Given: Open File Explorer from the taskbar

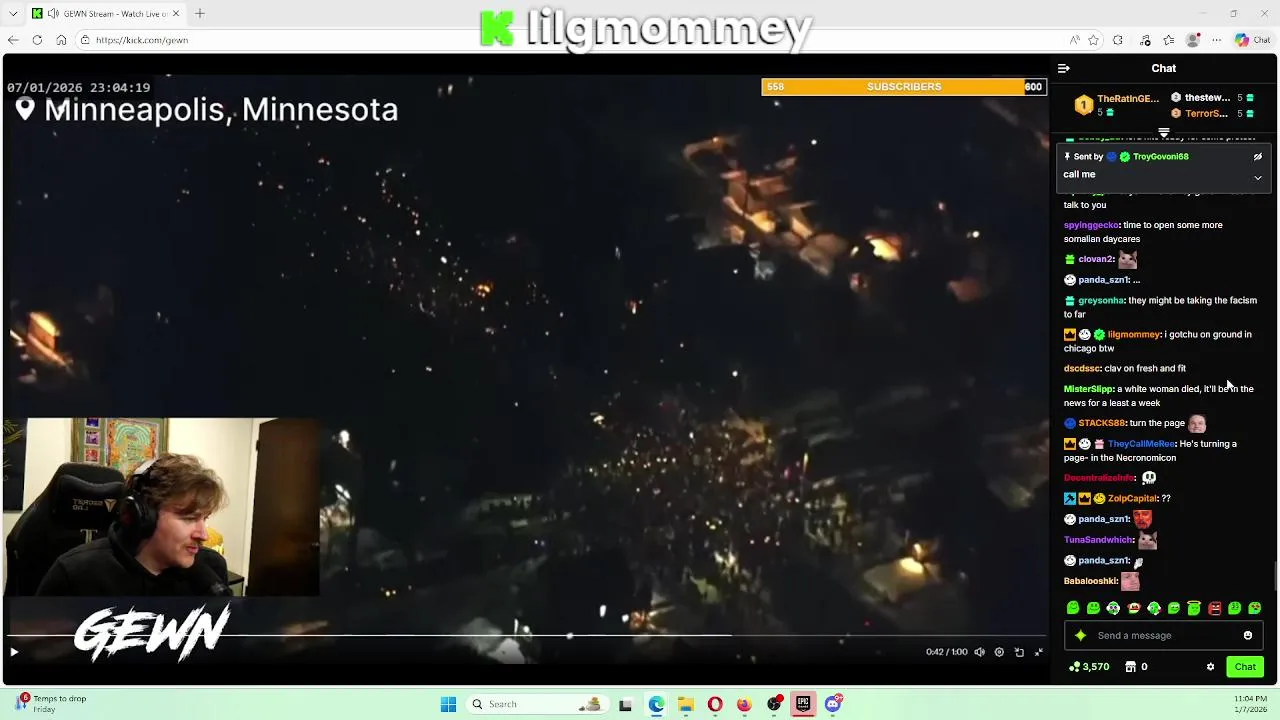Looking at the screenshot, I should [x=685, y=704].
